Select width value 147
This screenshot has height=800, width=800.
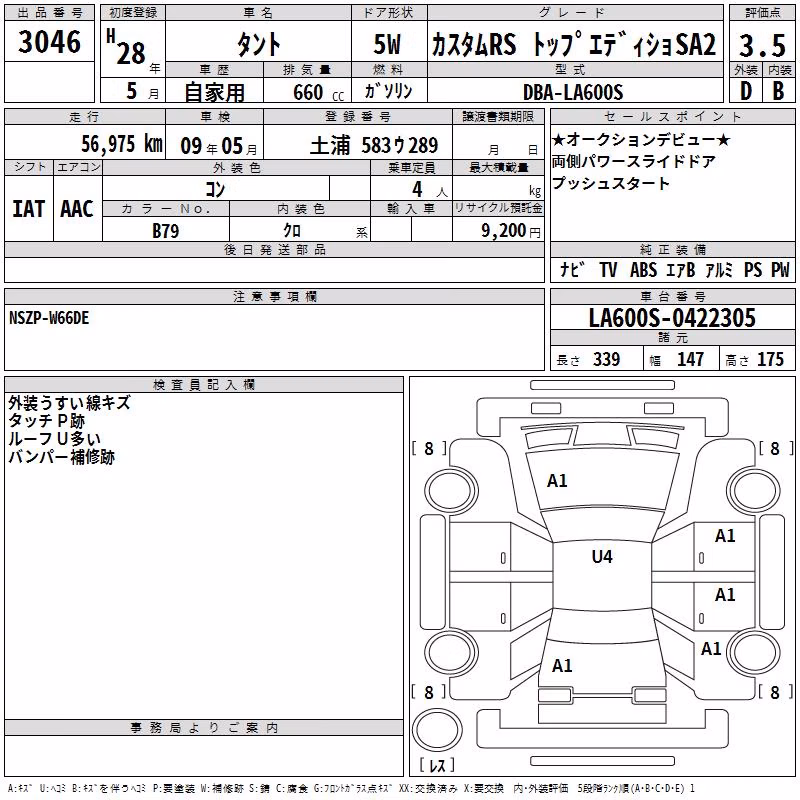tap(690, 359)
